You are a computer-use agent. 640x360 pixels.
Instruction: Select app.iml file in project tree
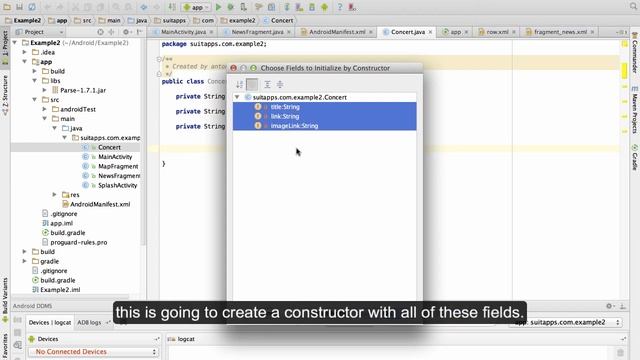tap(61, 223)
